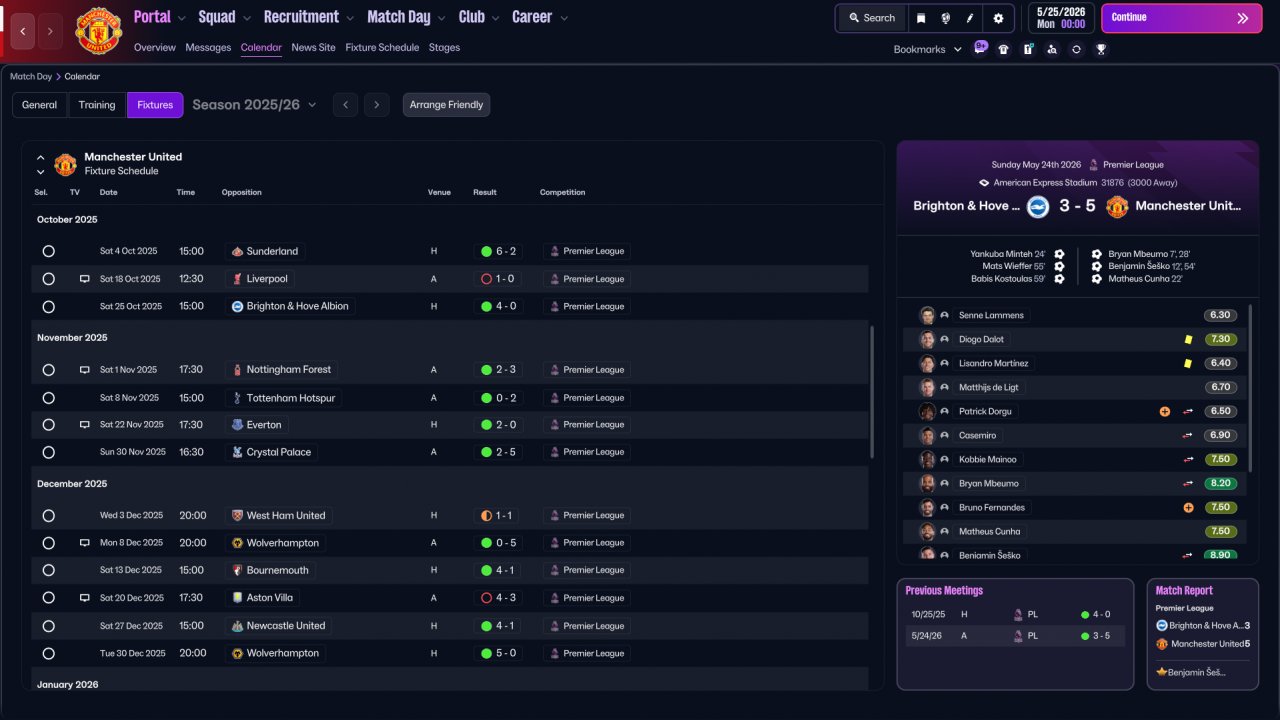Select the Nottingham Forest fixture radio button
The width and height of the screenshot is (1280, 720).
click(48, 370)
